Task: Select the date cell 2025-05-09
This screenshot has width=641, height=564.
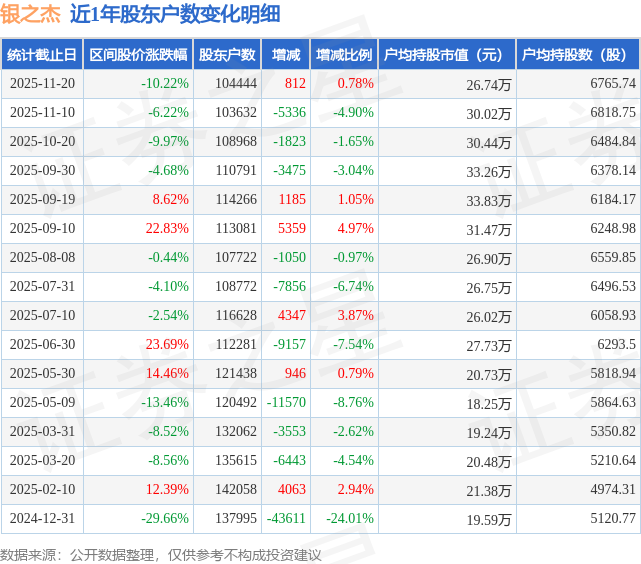Action: (x=43, y=403)
